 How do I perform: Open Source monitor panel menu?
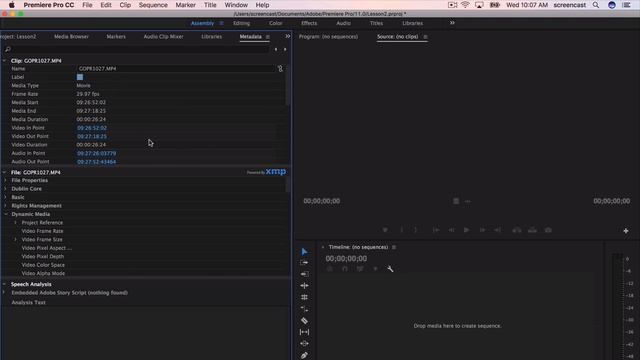pos(425,37)
